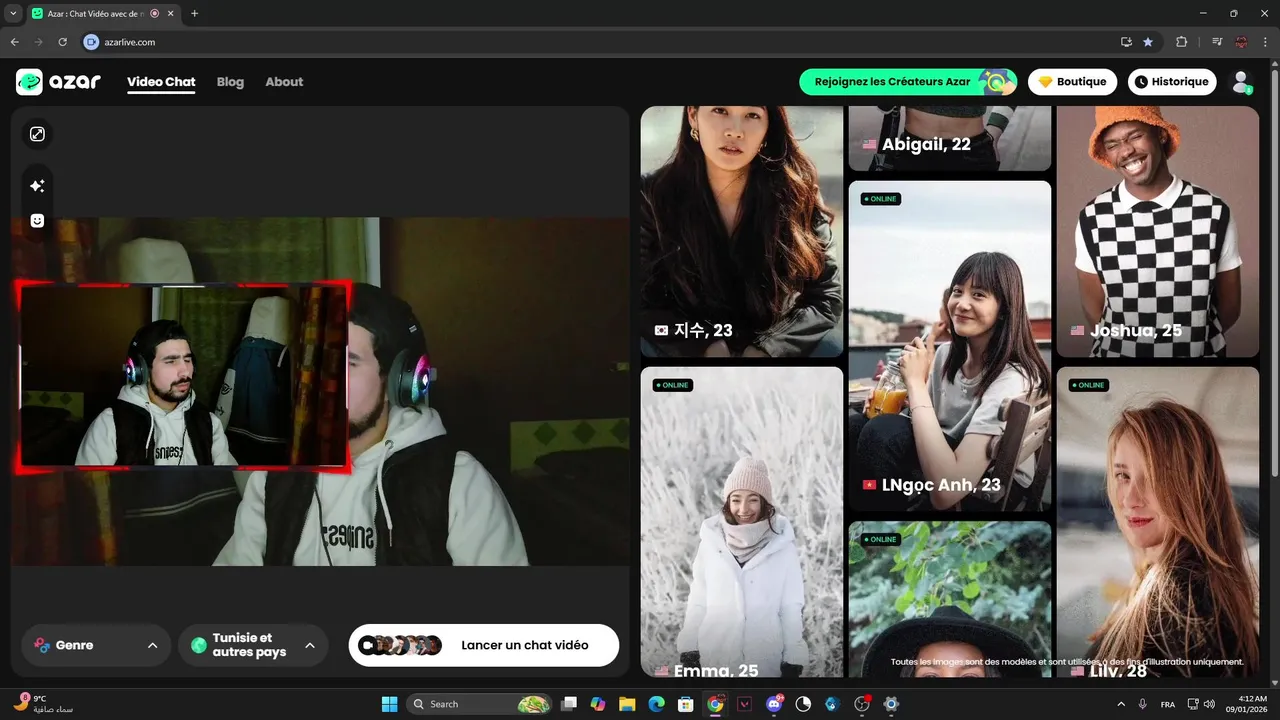
Task: Open the volume tray icon
Action: (x=1209, y=704)
